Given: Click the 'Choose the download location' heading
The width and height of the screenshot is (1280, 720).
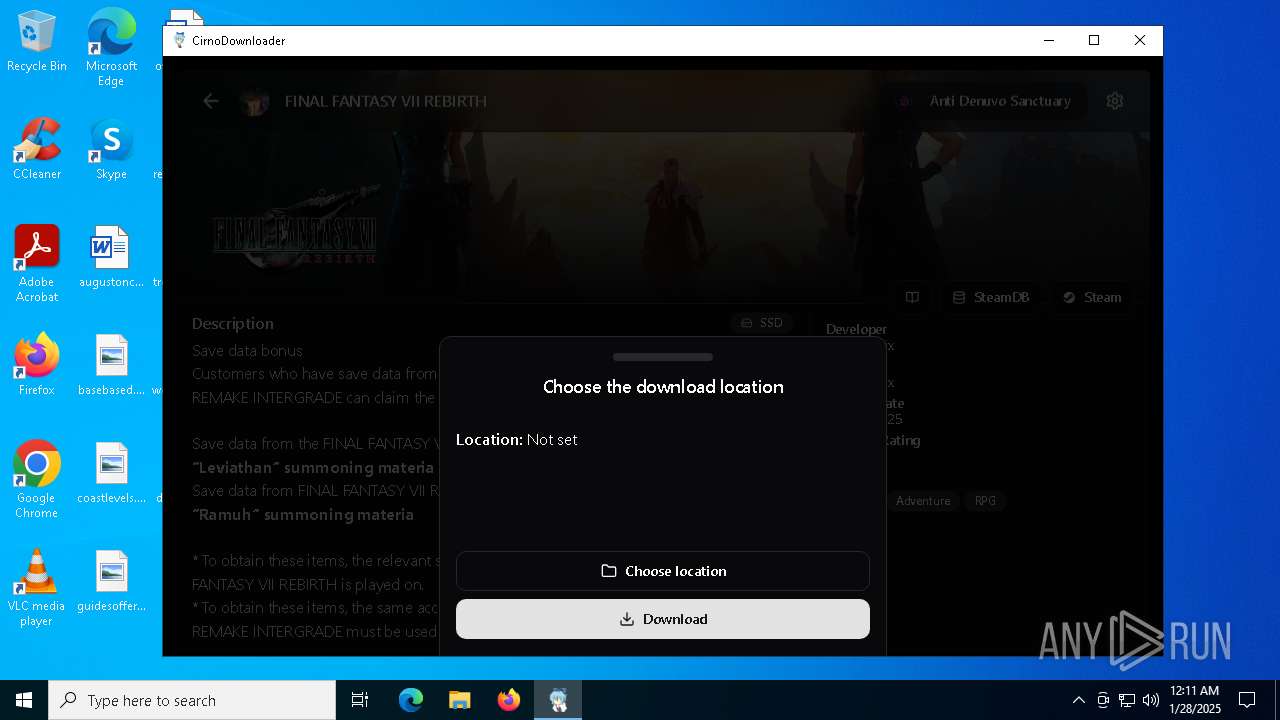Looking at the screenshot, I should point(663,387).
